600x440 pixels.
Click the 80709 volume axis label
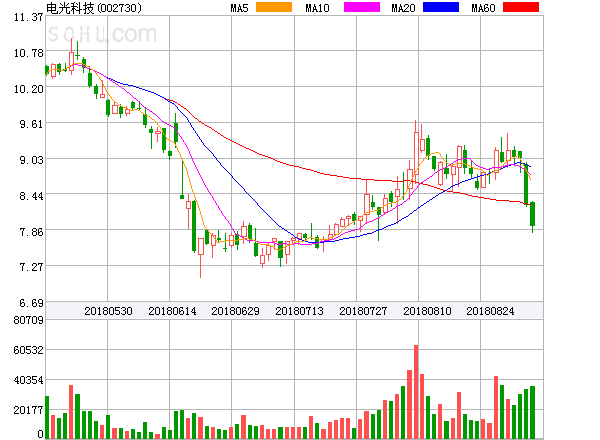click(x=29, y=320)
